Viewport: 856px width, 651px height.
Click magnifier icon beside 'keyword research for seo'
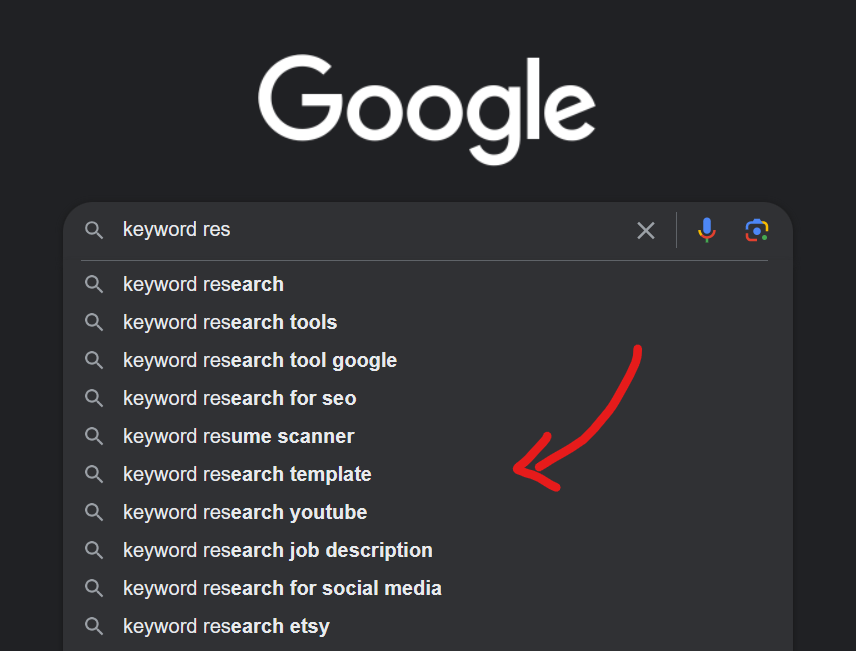(94, 398)
